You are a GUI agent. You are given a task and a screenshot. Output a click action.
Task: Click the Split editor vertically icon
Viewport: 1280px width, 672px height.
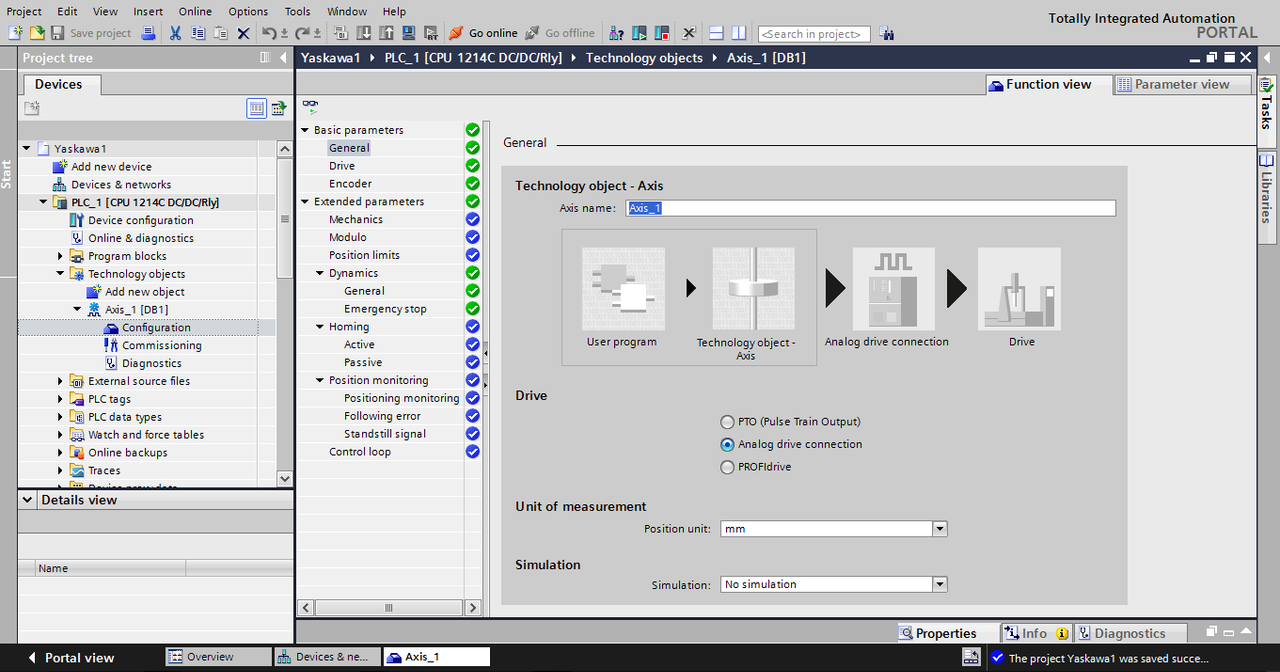(x=738, y=33)
